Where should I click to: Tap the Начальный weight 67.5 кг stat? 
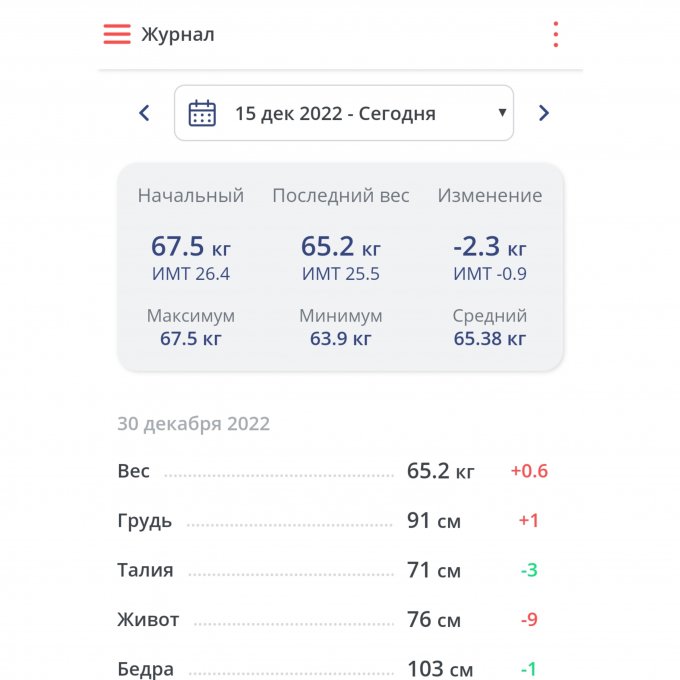point(190,246)
